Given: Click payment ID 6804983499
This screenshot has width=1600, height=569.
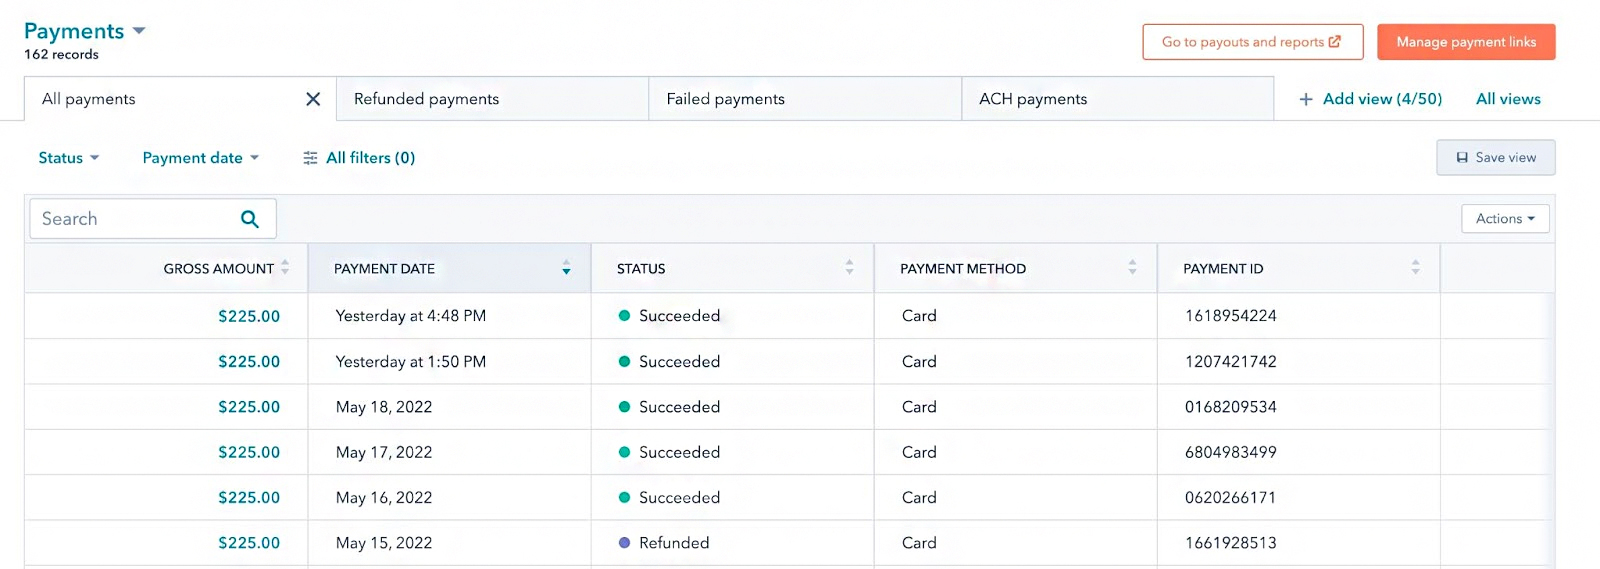Looking at the screenshot, I should pyautogui.click(x=1230, y=452).
